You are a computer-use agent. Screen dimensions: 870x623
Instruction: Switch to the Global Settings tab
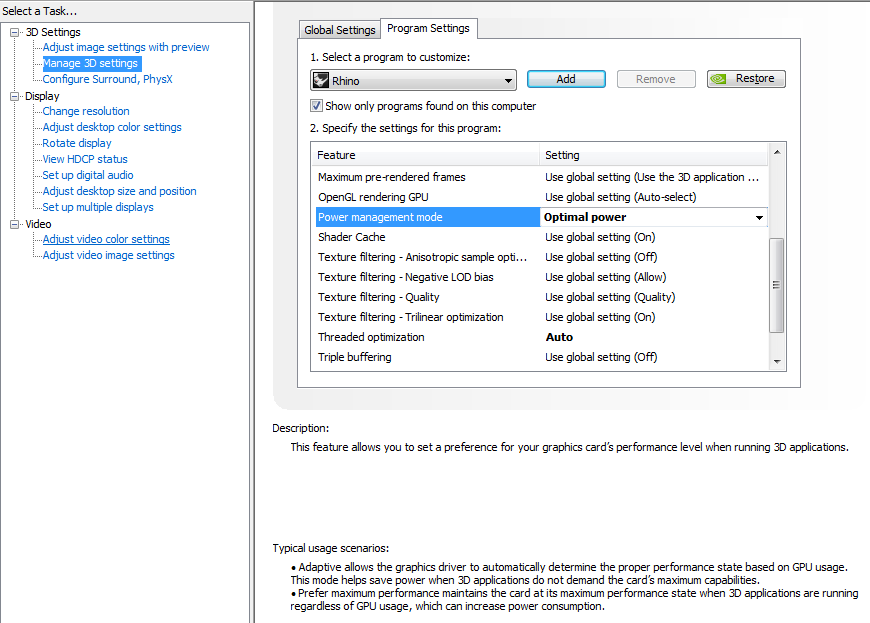(340, 30)
